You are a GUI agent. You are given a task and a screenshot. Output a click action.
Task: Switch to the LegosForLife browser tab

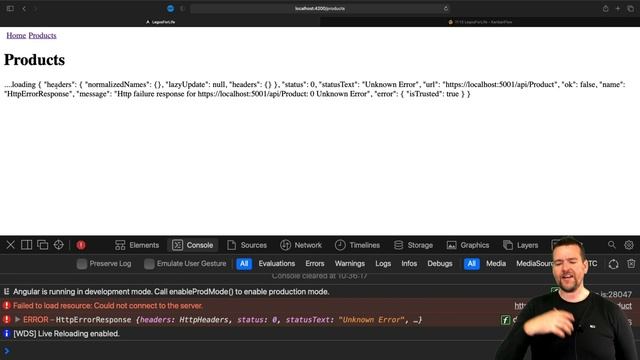tap(160, 22)
